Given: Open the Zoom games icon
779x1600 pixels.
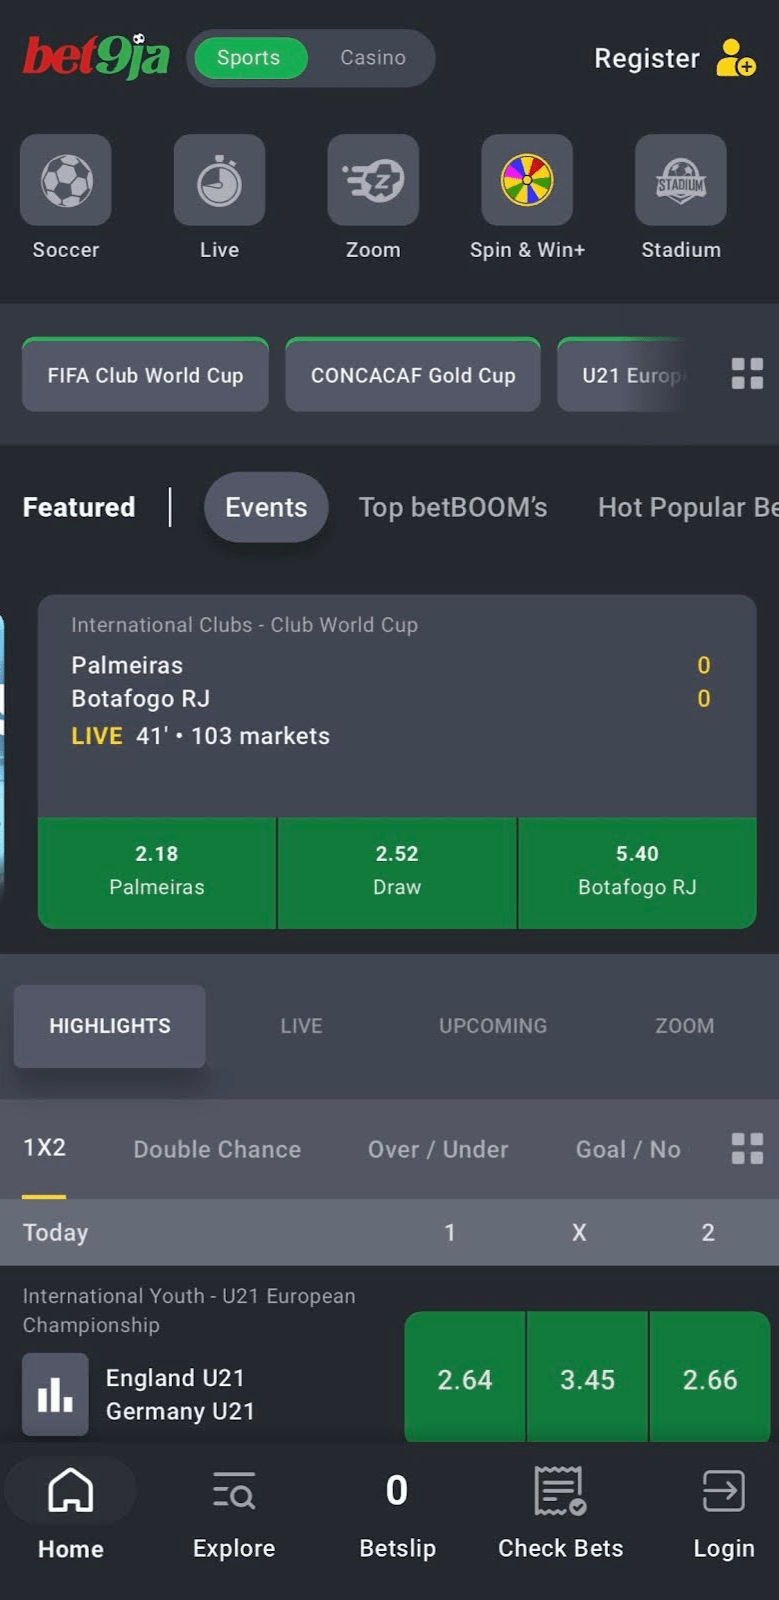Looking at the screenshot, I should pyautogui.click(x=373, y=180).
